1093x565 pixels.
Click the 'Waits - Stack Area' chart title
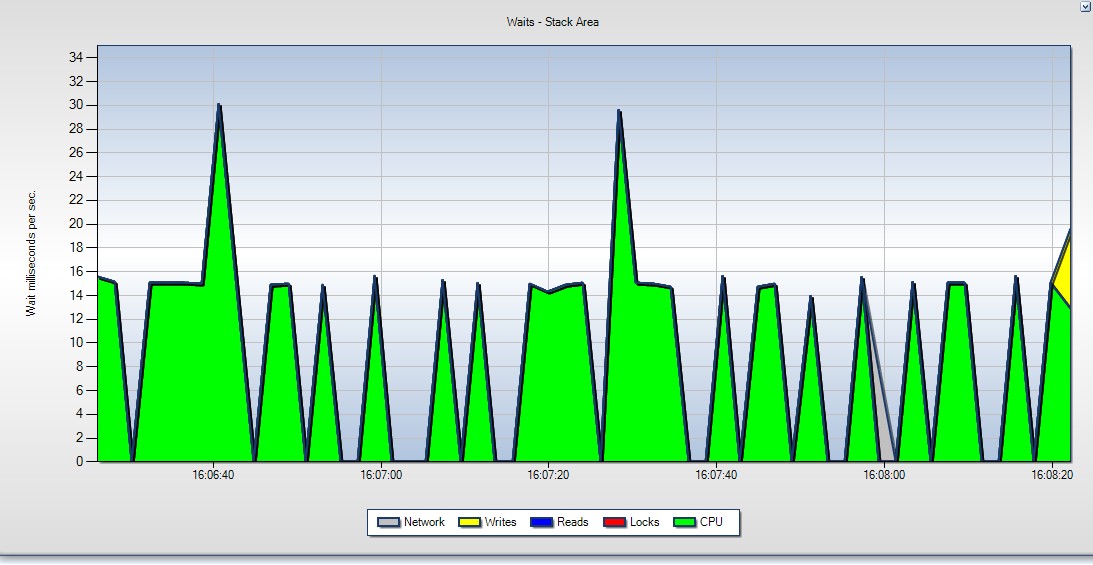(x=553, y=22)
